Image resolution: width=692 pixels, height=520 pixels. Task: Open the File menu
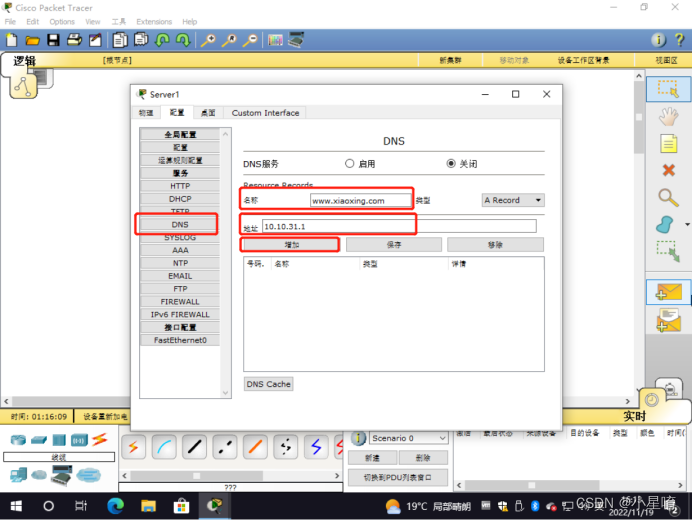point(10,22)
